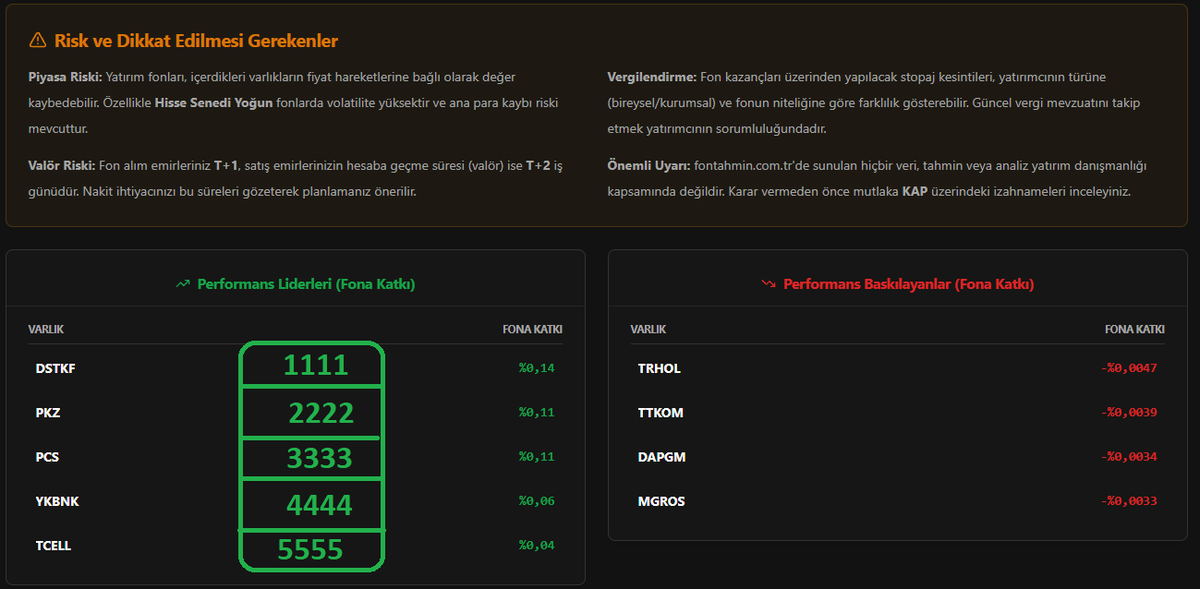Click the "Performans Liderleri (Fona Katkı)" title

(x=306, y=284)
